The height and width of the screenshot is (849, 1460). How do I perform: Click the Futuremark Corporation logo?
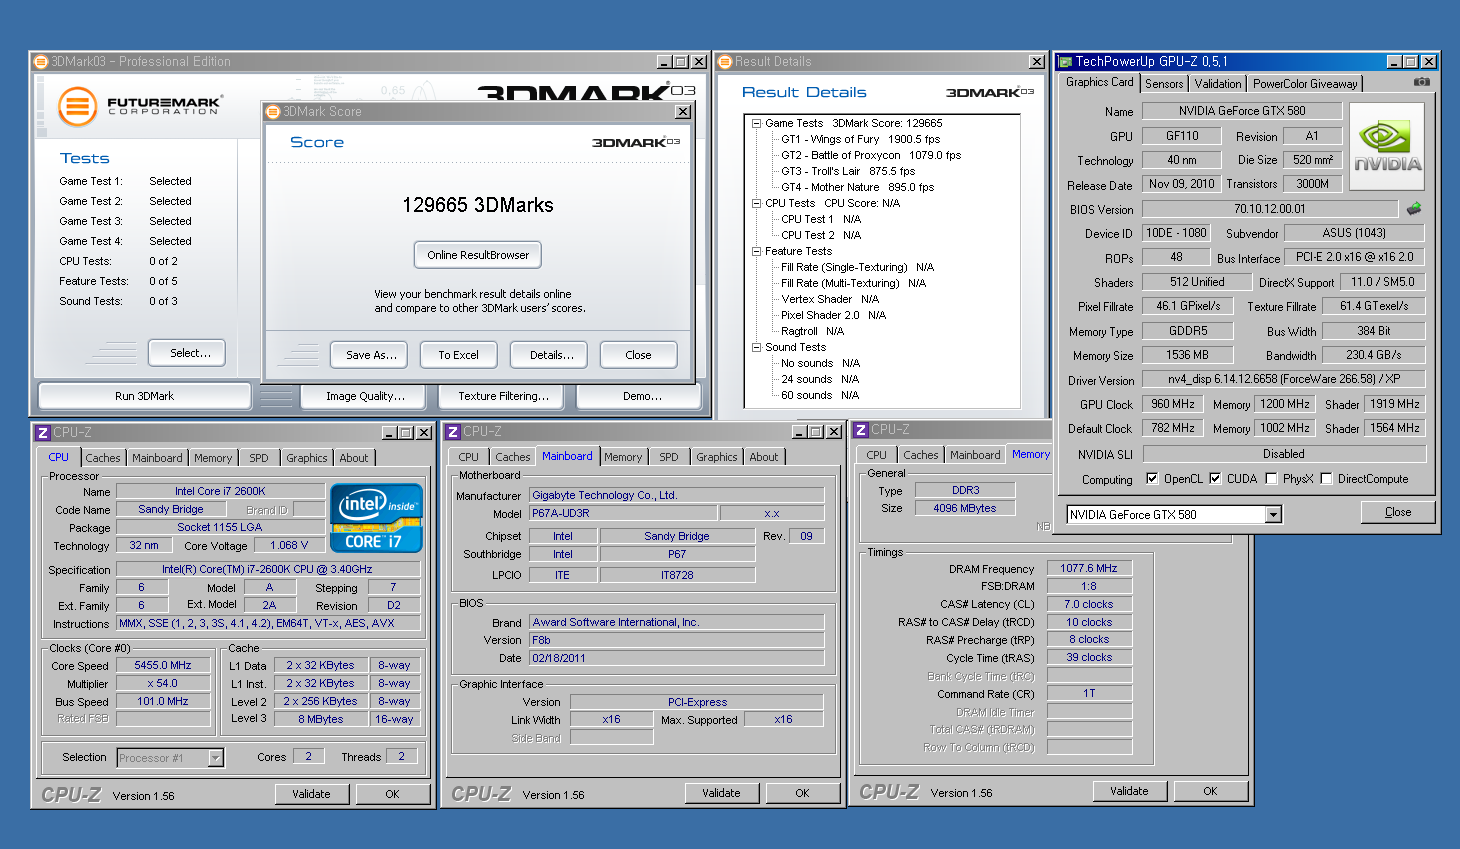coord(140,106)
